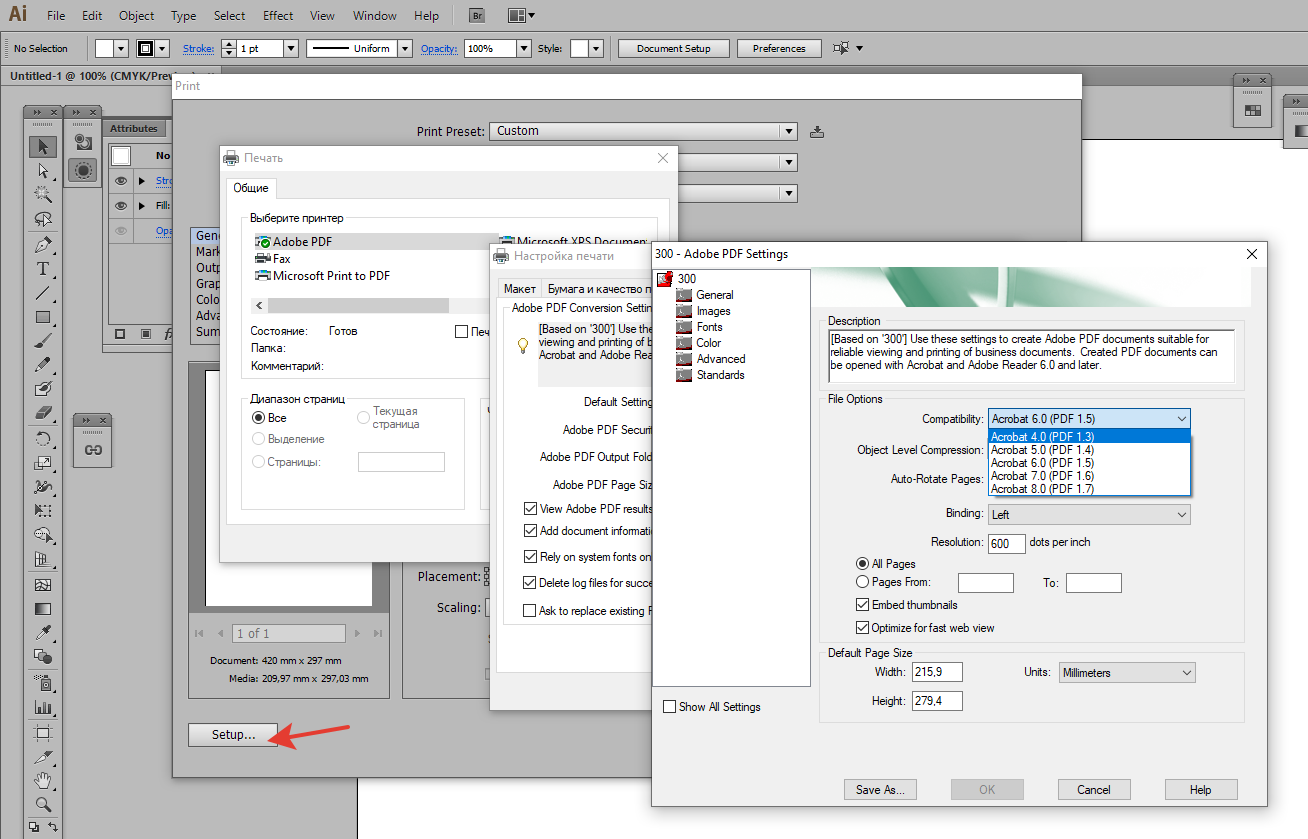Open the Binding dropdown
This screenshot has height=839, width=1308.
point(1089,515)
